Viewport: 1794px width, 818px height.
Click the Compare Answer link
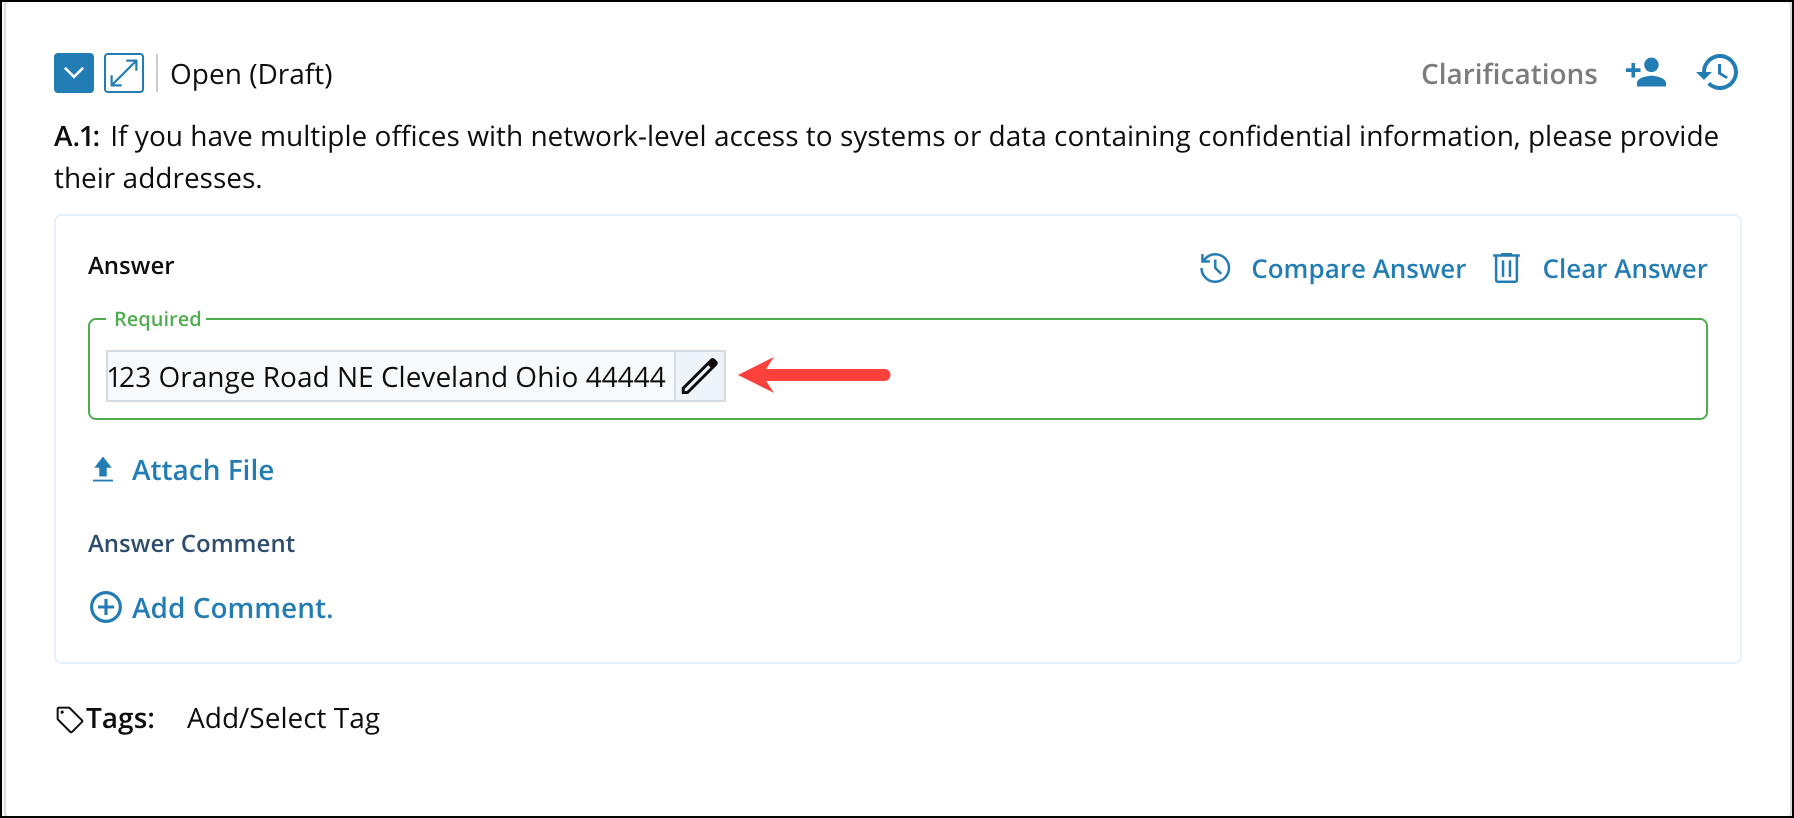1358,269
